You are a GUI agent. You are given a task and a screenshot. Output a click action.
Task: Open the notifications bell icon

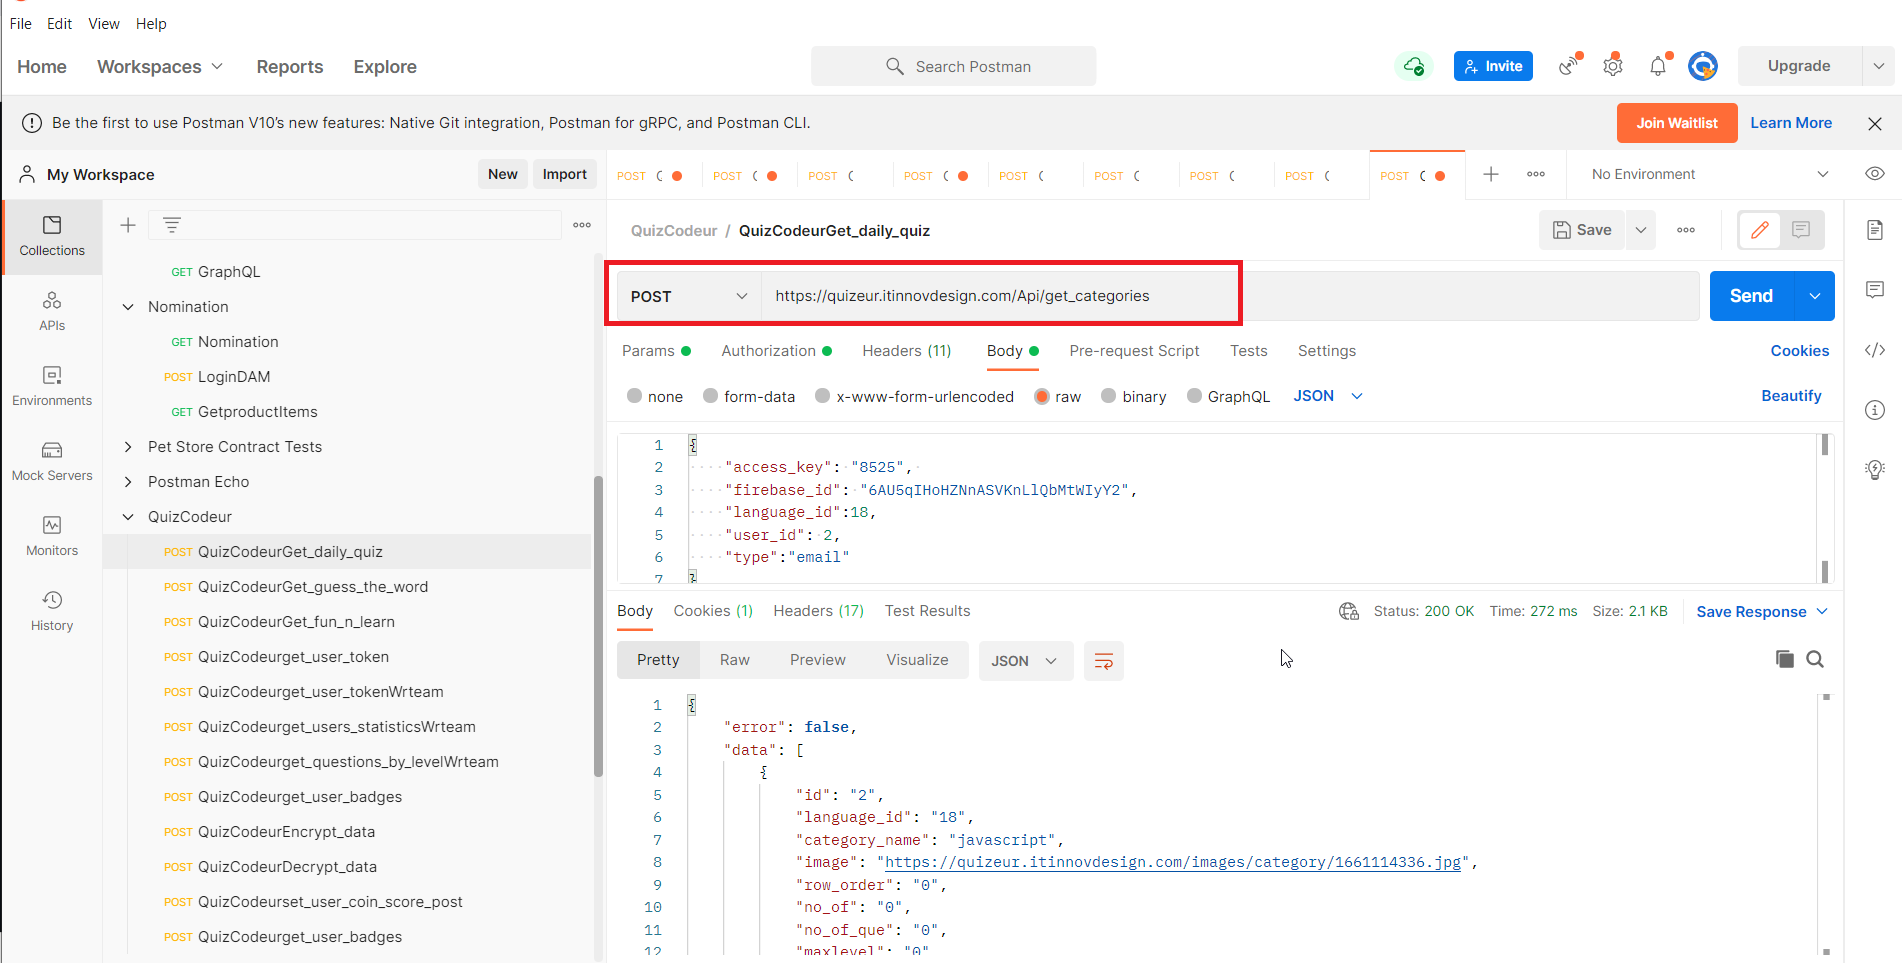(x=1658, y=66)
